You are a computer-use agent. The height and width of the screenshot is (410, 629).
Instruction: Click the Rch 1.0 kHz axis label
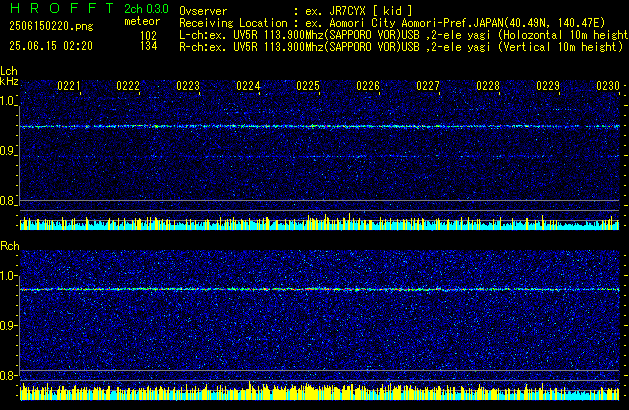pos(8,276)
